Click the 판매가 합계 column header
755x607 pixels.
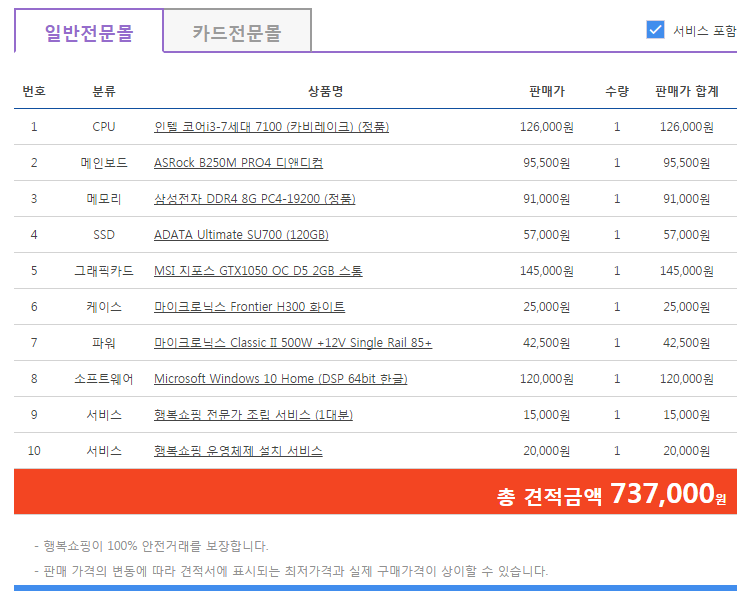click(687, 91)
